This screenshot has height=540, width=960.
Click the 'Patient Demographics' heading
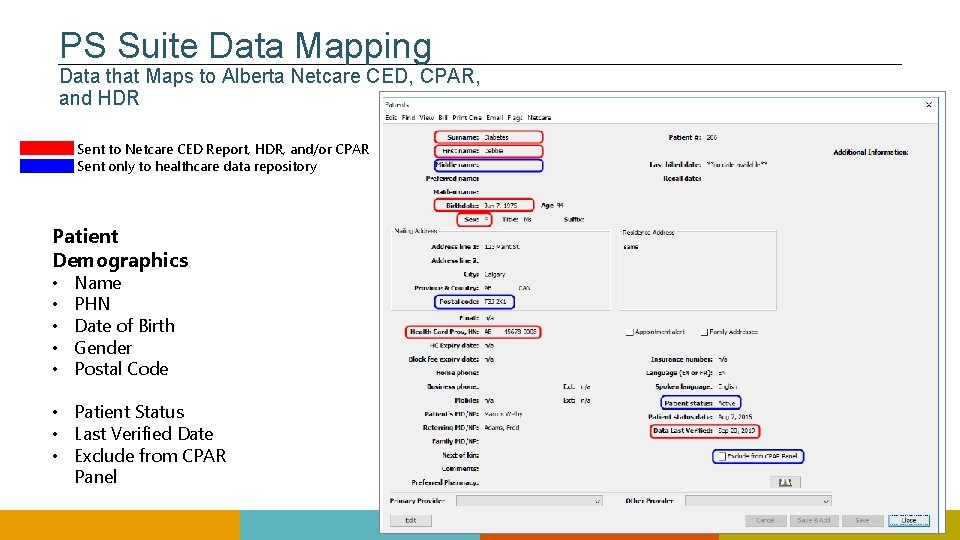pos(120,248)
